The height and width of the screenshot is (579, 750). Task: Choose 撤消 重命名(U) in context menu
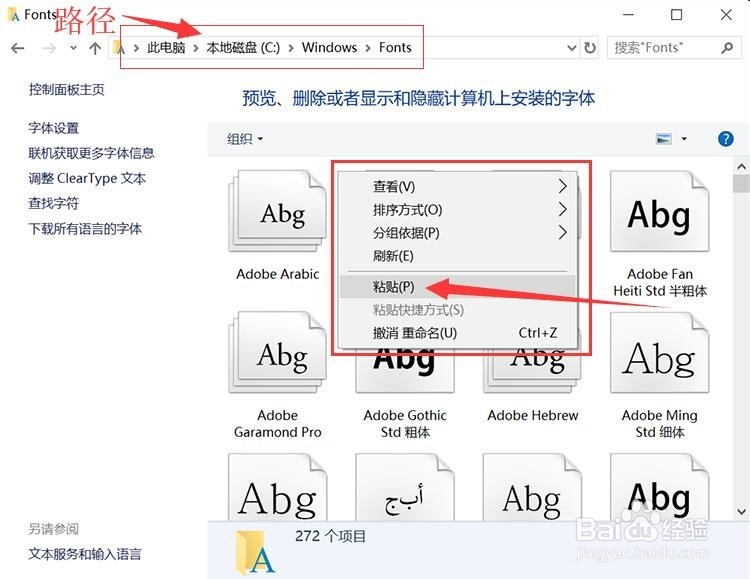pos(458,333)
